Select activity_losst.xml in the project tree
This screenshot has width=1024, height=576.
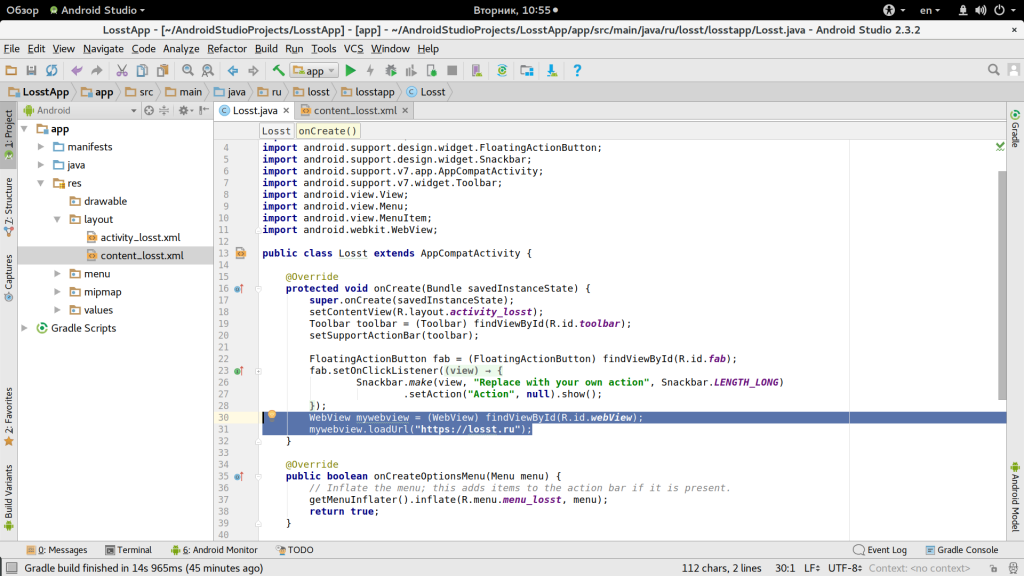140,237
